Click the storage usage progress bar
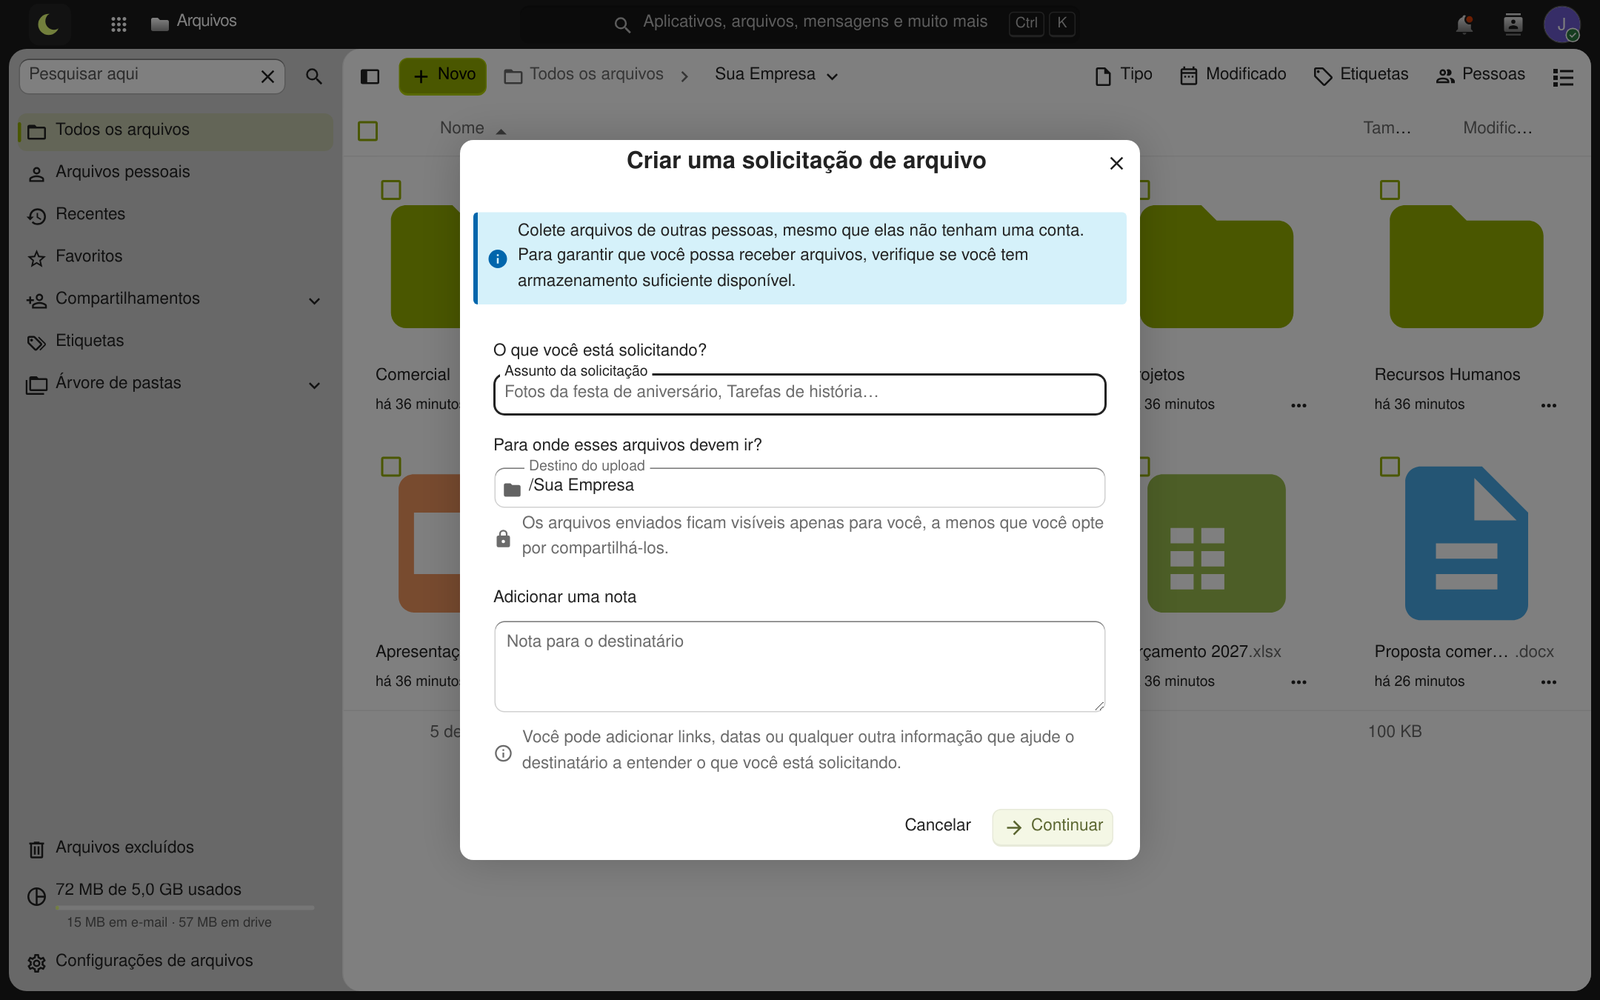This screenshot has height=1000, width=1600. [185, 907]
